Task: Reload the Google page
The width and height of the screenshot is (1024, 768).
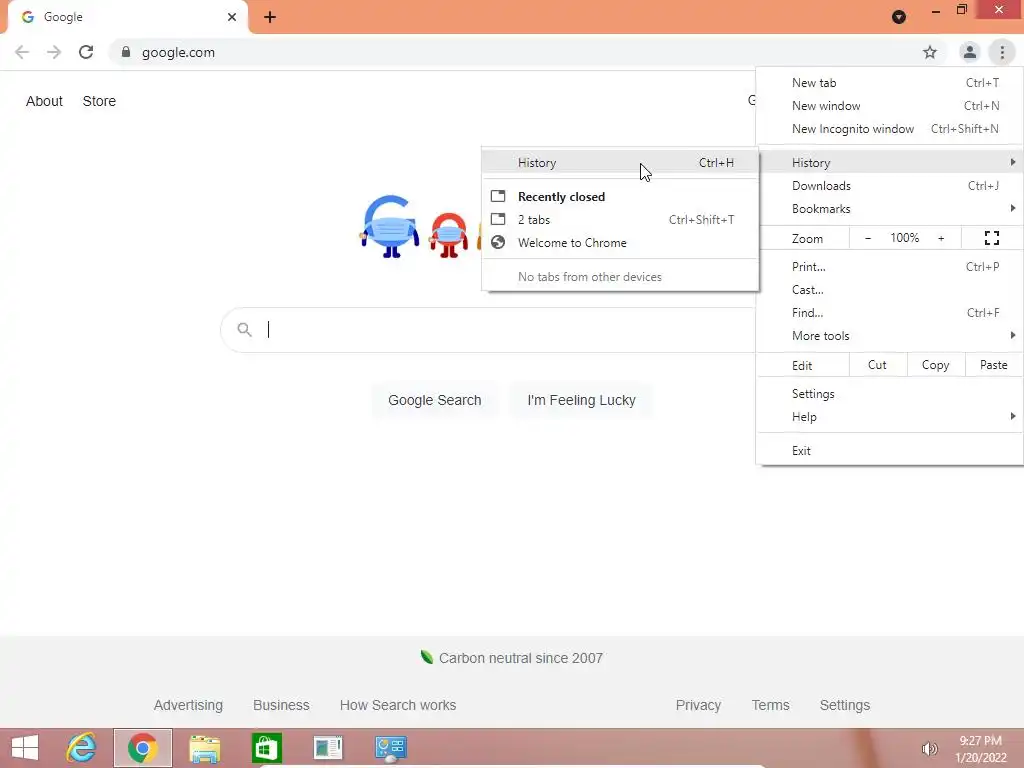Action: [x=86, y=52]
